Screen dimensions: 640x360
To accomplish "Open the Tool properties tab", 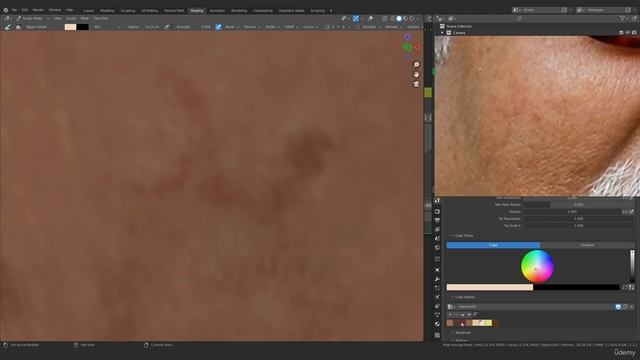I will pyautogui.click(x=437, y=201).
